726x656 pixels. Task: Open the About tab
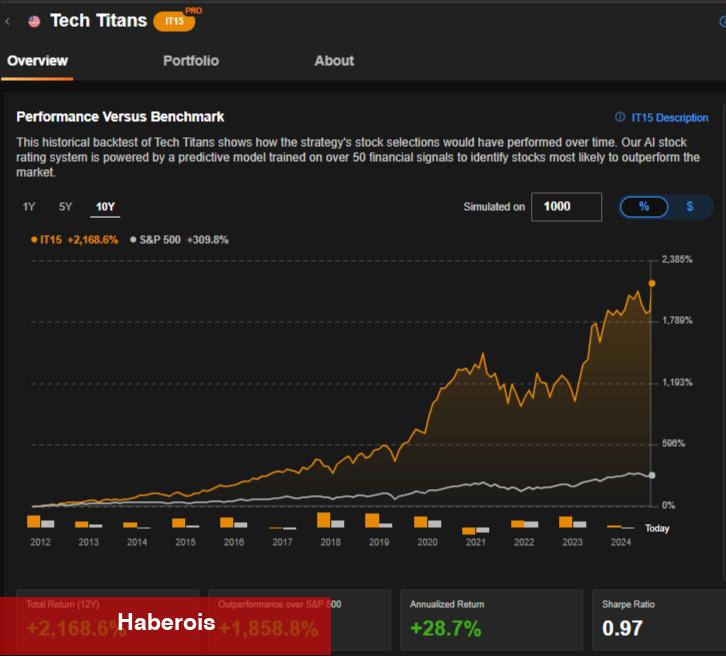coord(334,61)
